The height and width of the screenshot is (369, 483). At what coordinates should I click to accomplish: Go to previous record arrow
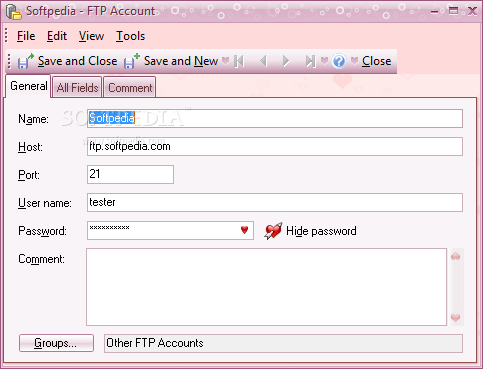pyautogui.click(x=264, y=61)
